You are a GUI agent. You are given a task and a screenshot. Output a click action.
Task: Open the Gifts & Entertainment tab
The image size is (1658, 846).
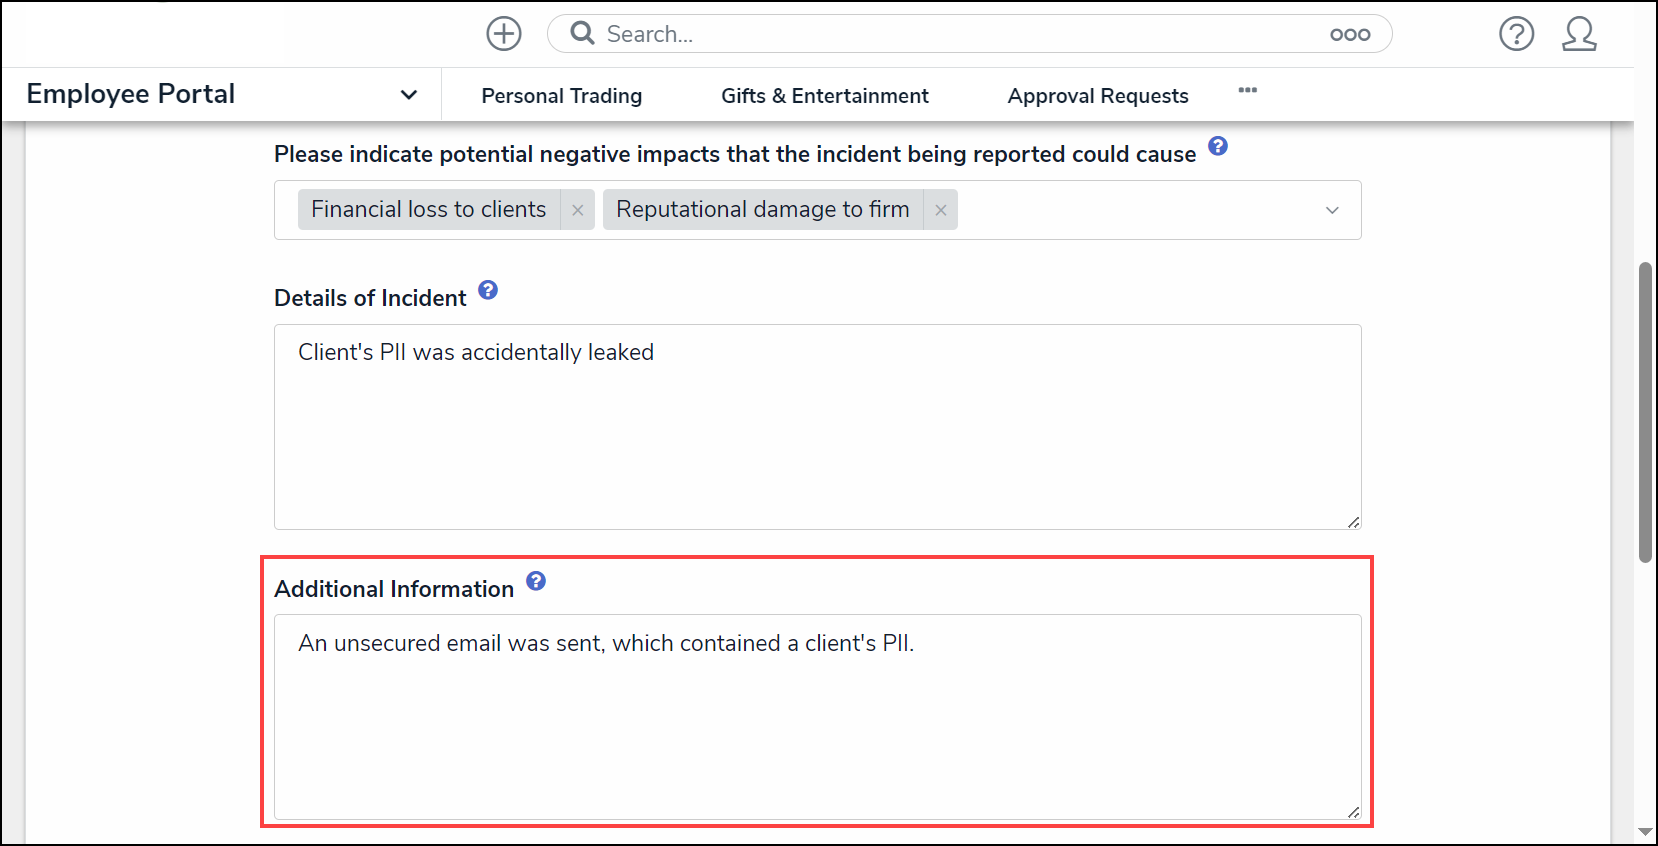825,96
